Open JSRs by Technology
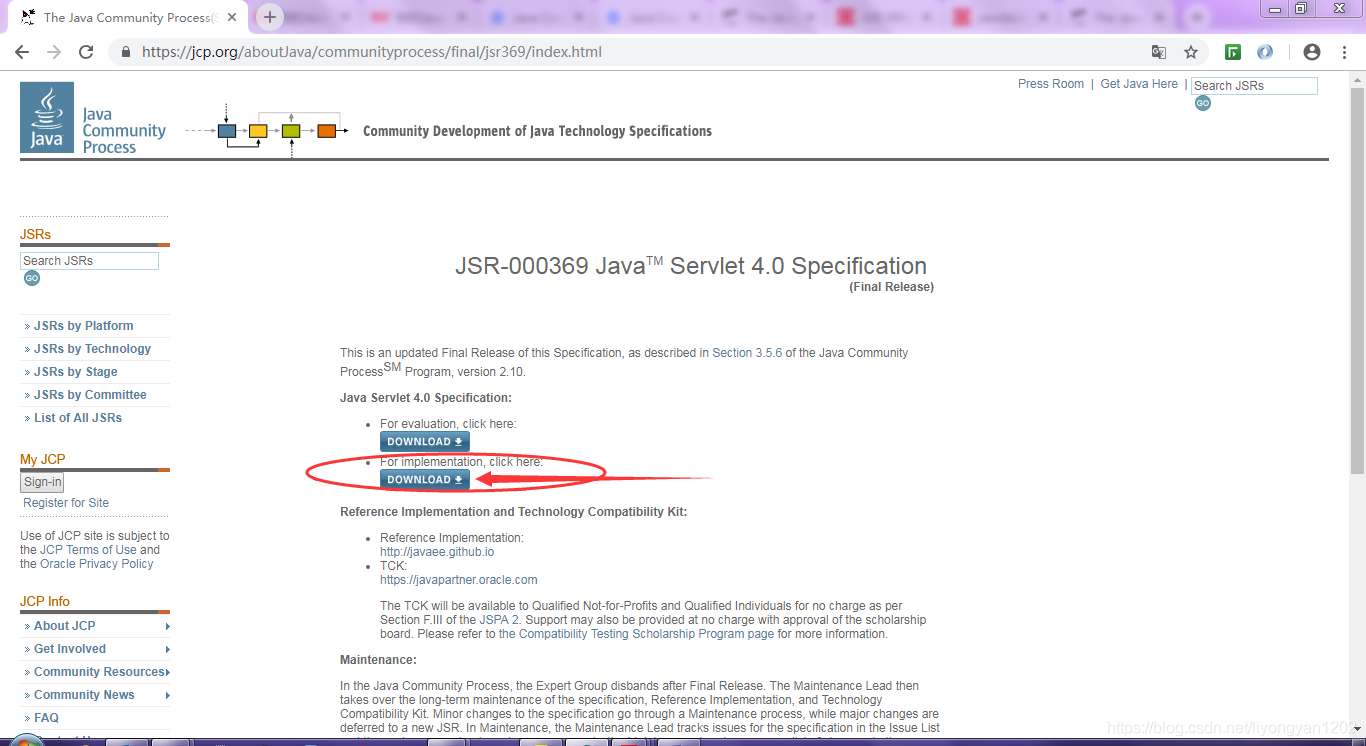The image size is (1366, 746). pos(93,349)
